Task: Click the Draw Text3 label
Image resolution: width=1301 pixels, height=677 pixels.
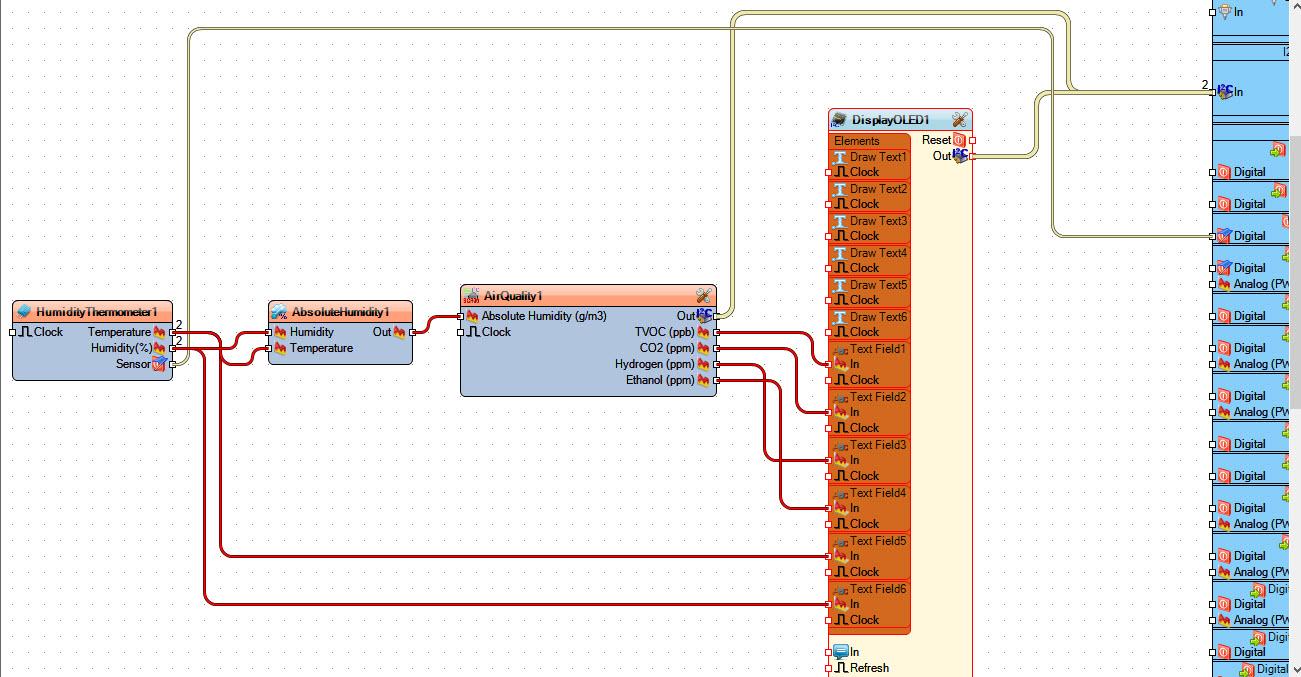Action: click(x=879, y=221)
